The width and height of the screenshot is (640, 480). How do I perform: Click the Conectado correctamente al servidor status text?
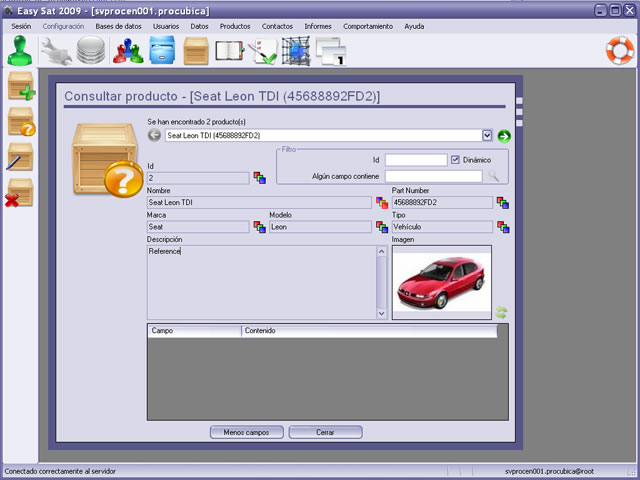click(60, 471)
